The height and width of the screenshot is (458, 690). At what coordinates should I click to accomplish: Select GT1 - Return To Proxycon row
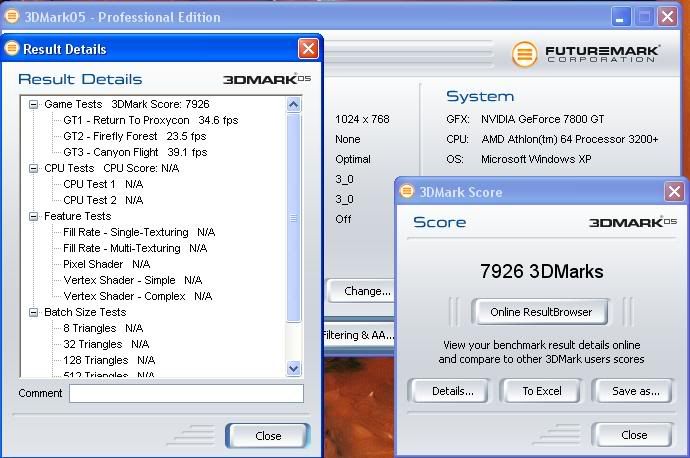click(x=150, y=121)
